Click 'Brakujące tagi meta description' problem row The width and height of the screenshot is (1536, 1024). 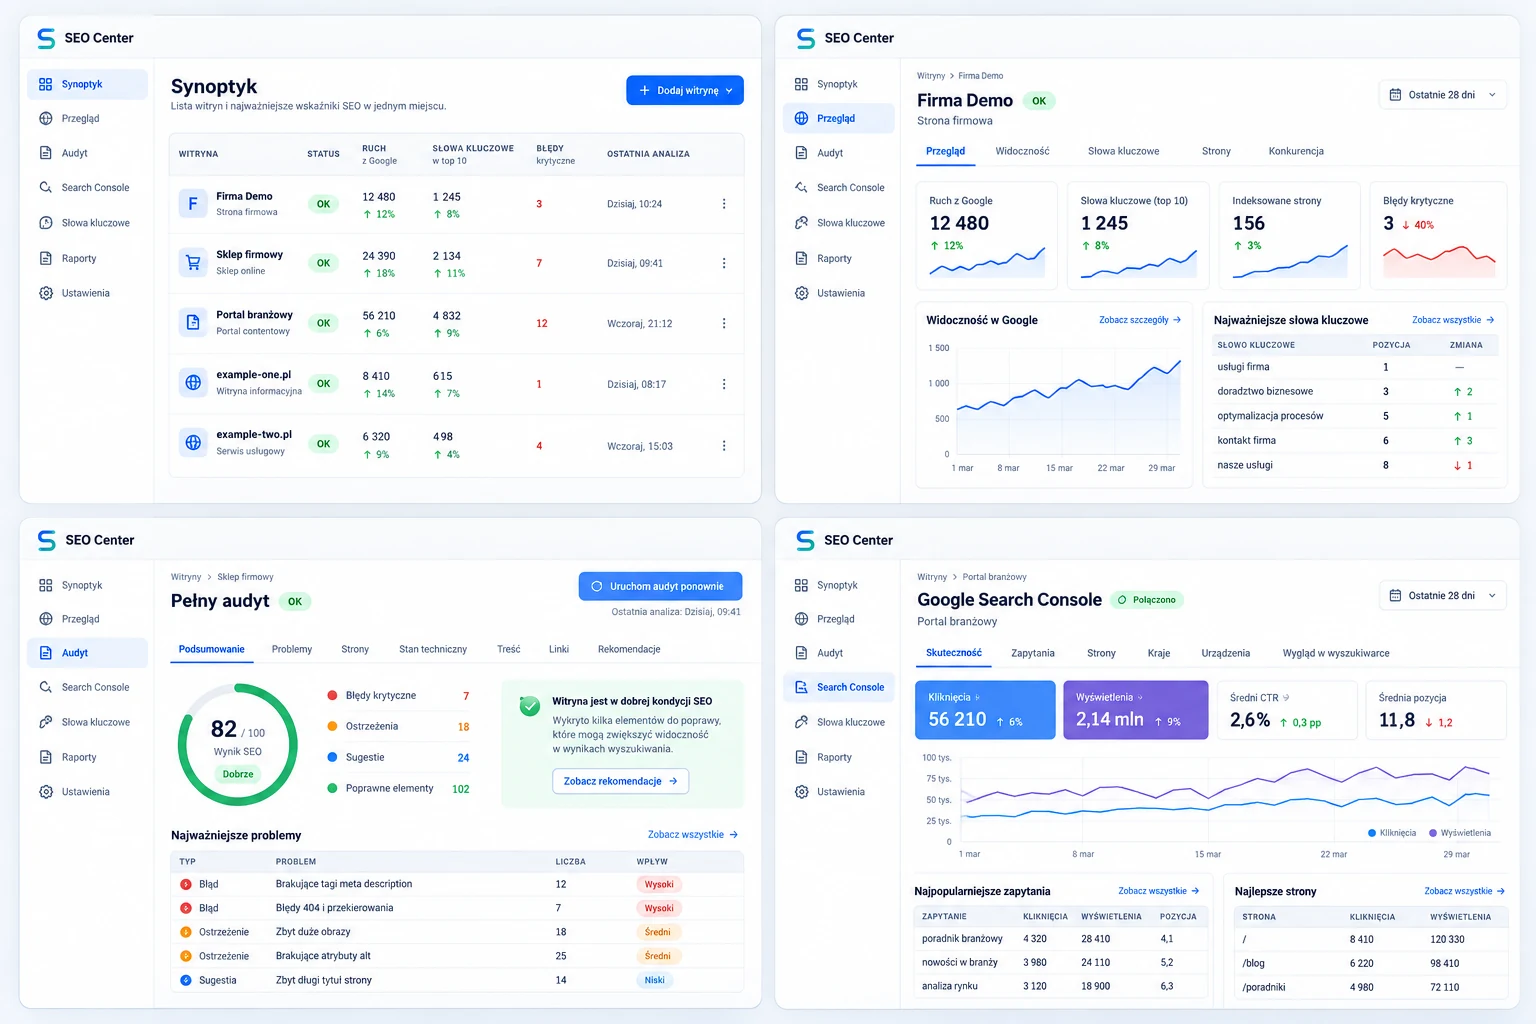pos(457,884)
